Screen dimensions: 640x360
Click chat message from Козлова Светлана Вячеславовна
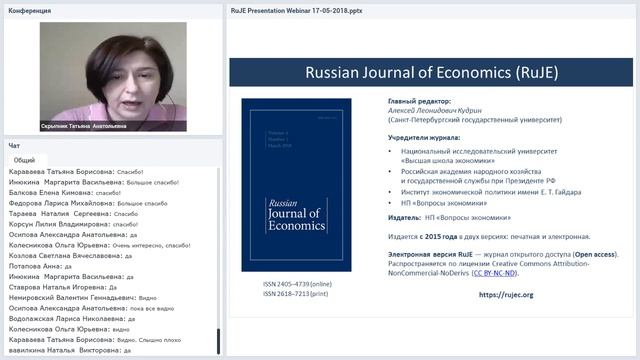click(x=70, y=256)
